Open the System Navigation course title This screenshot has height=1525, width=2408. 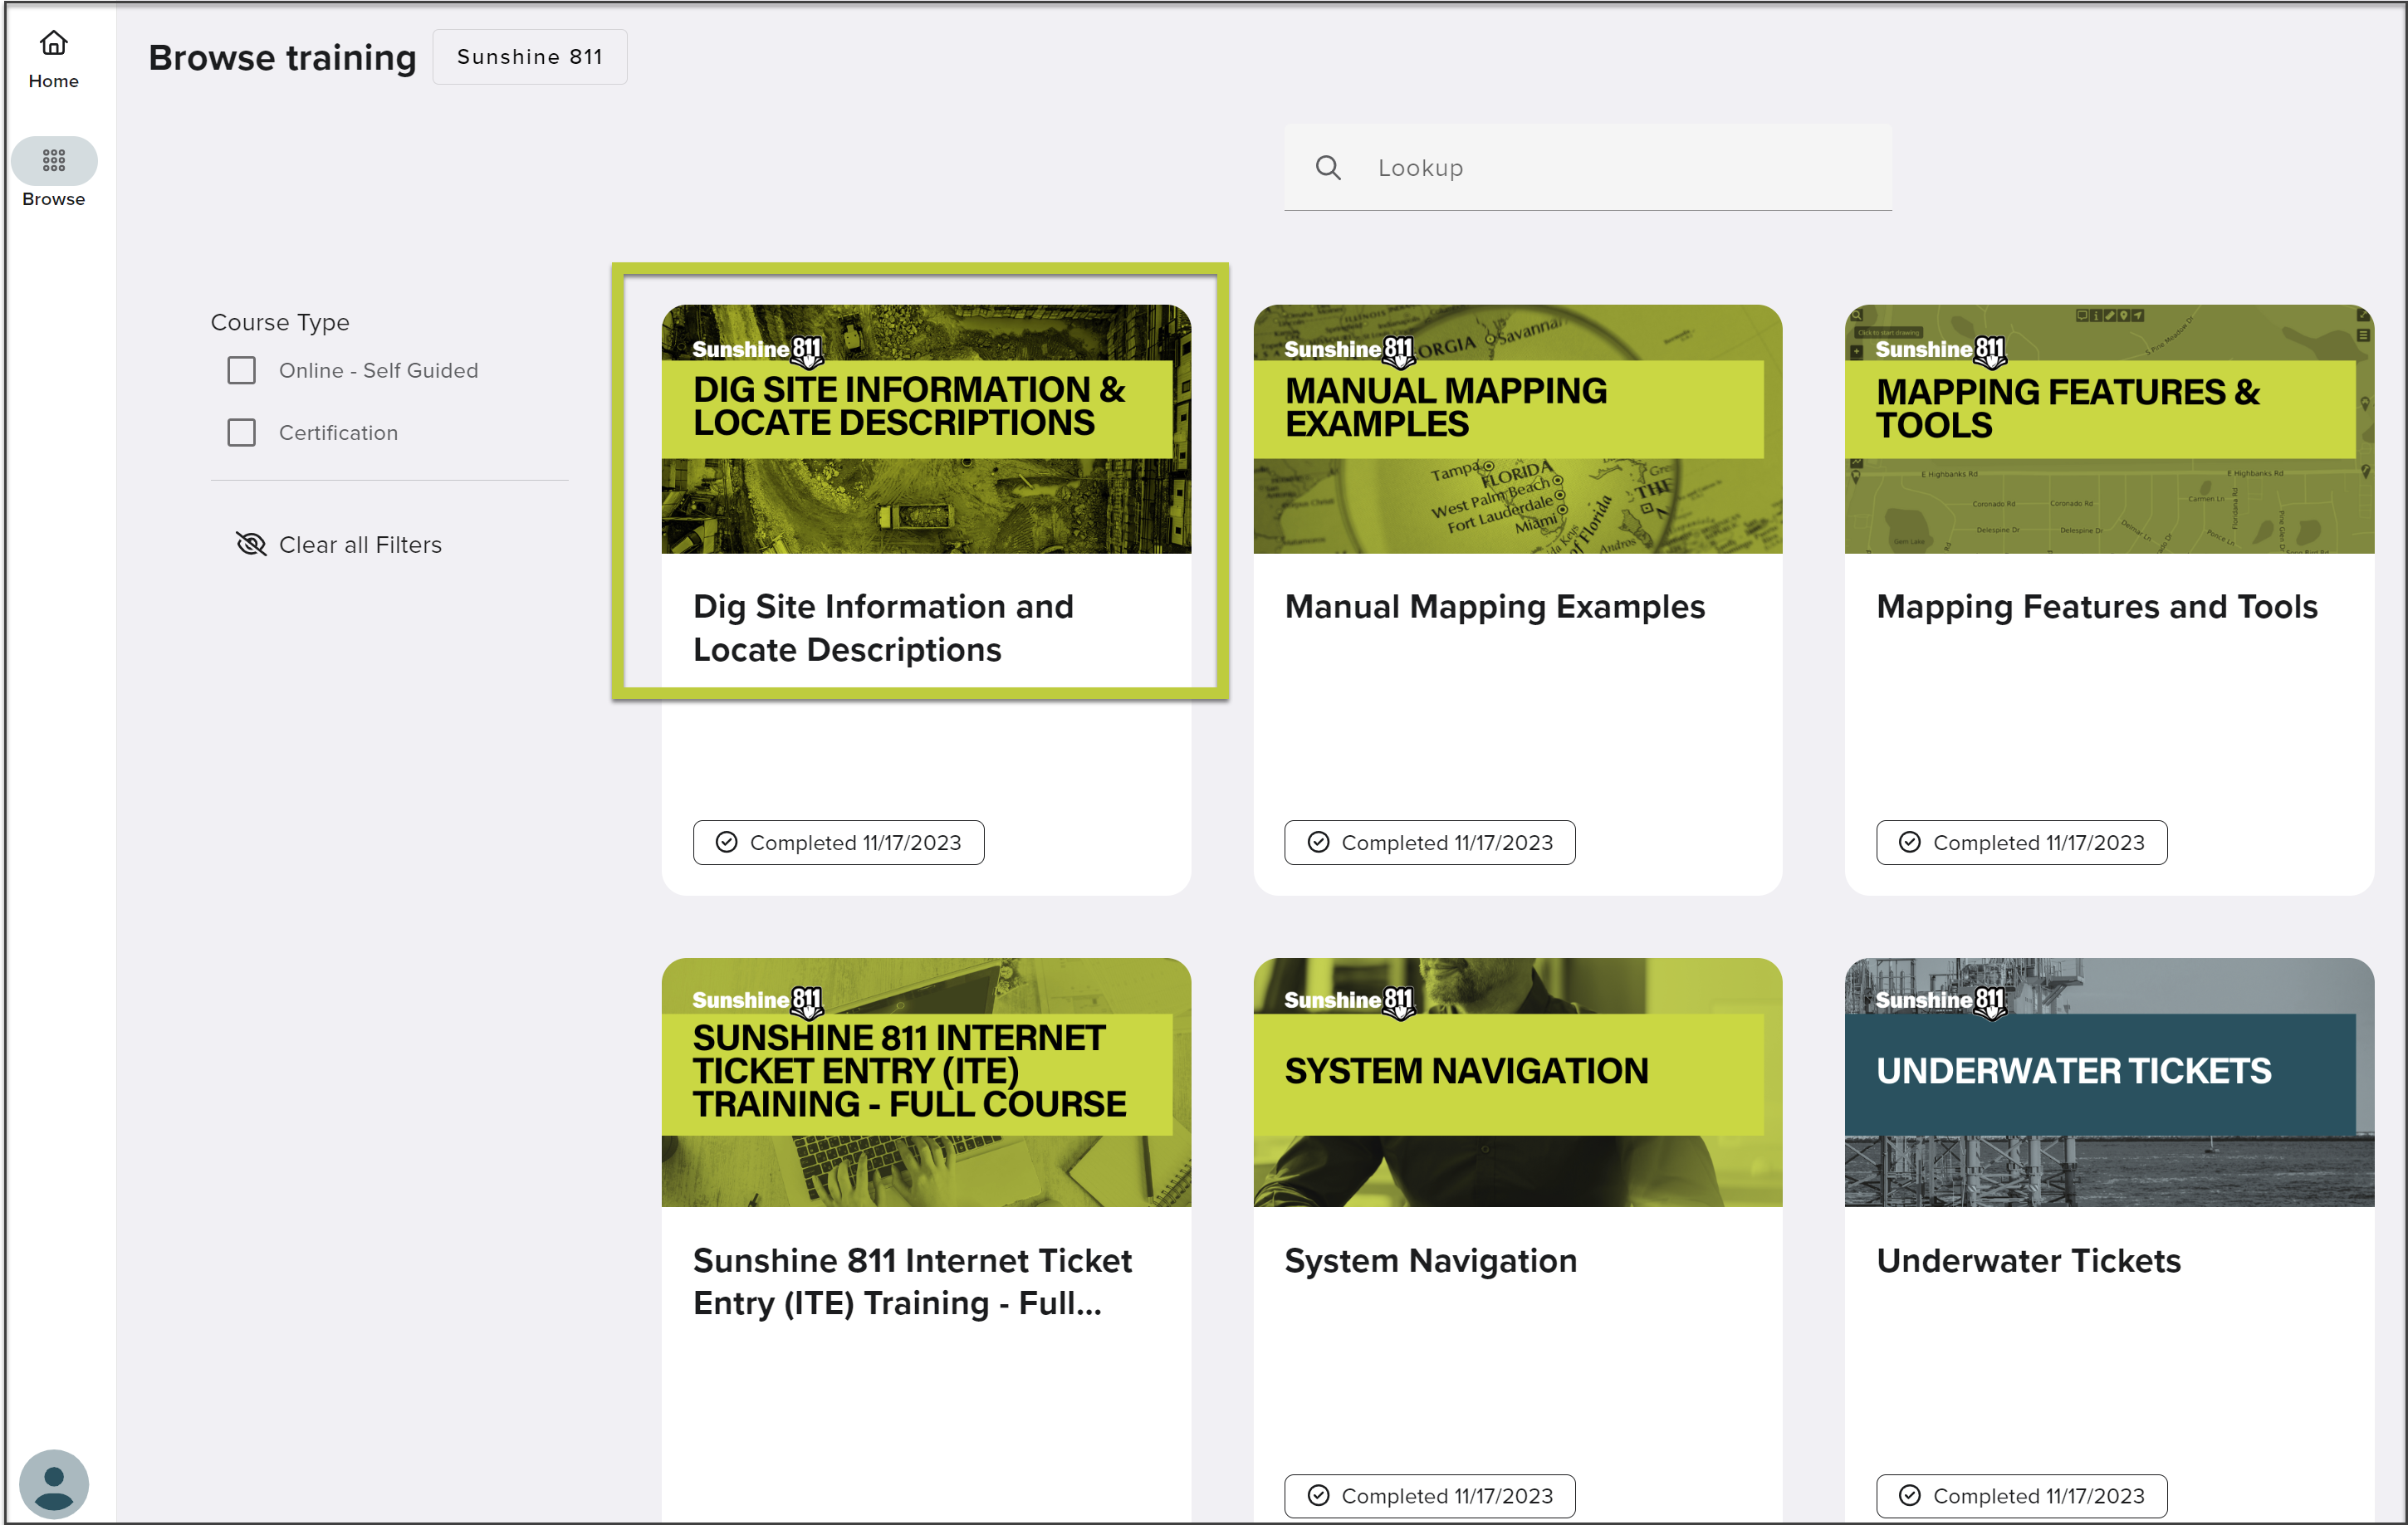click(1430, 1260)
